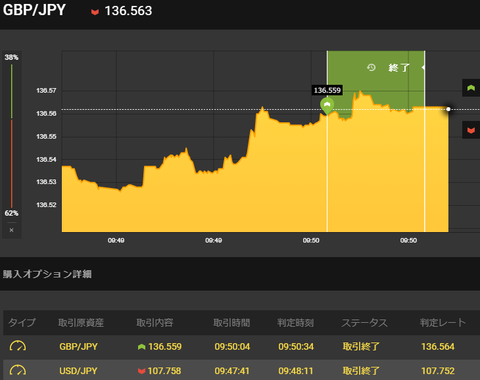Image resolution: width=480 pixels, height=380 pixels.
Task: Click the ステータス column header
Action: (x=364, y=323)
